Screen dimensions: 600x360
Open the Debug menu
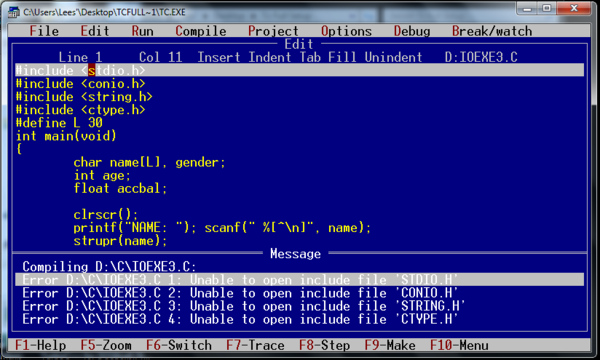click(x=412, y=31)
